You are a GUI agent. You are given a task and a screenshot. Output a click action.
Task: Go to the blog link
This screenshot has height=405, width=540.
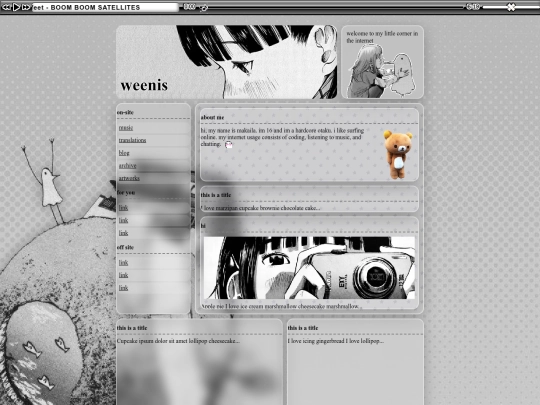(124, 153)
